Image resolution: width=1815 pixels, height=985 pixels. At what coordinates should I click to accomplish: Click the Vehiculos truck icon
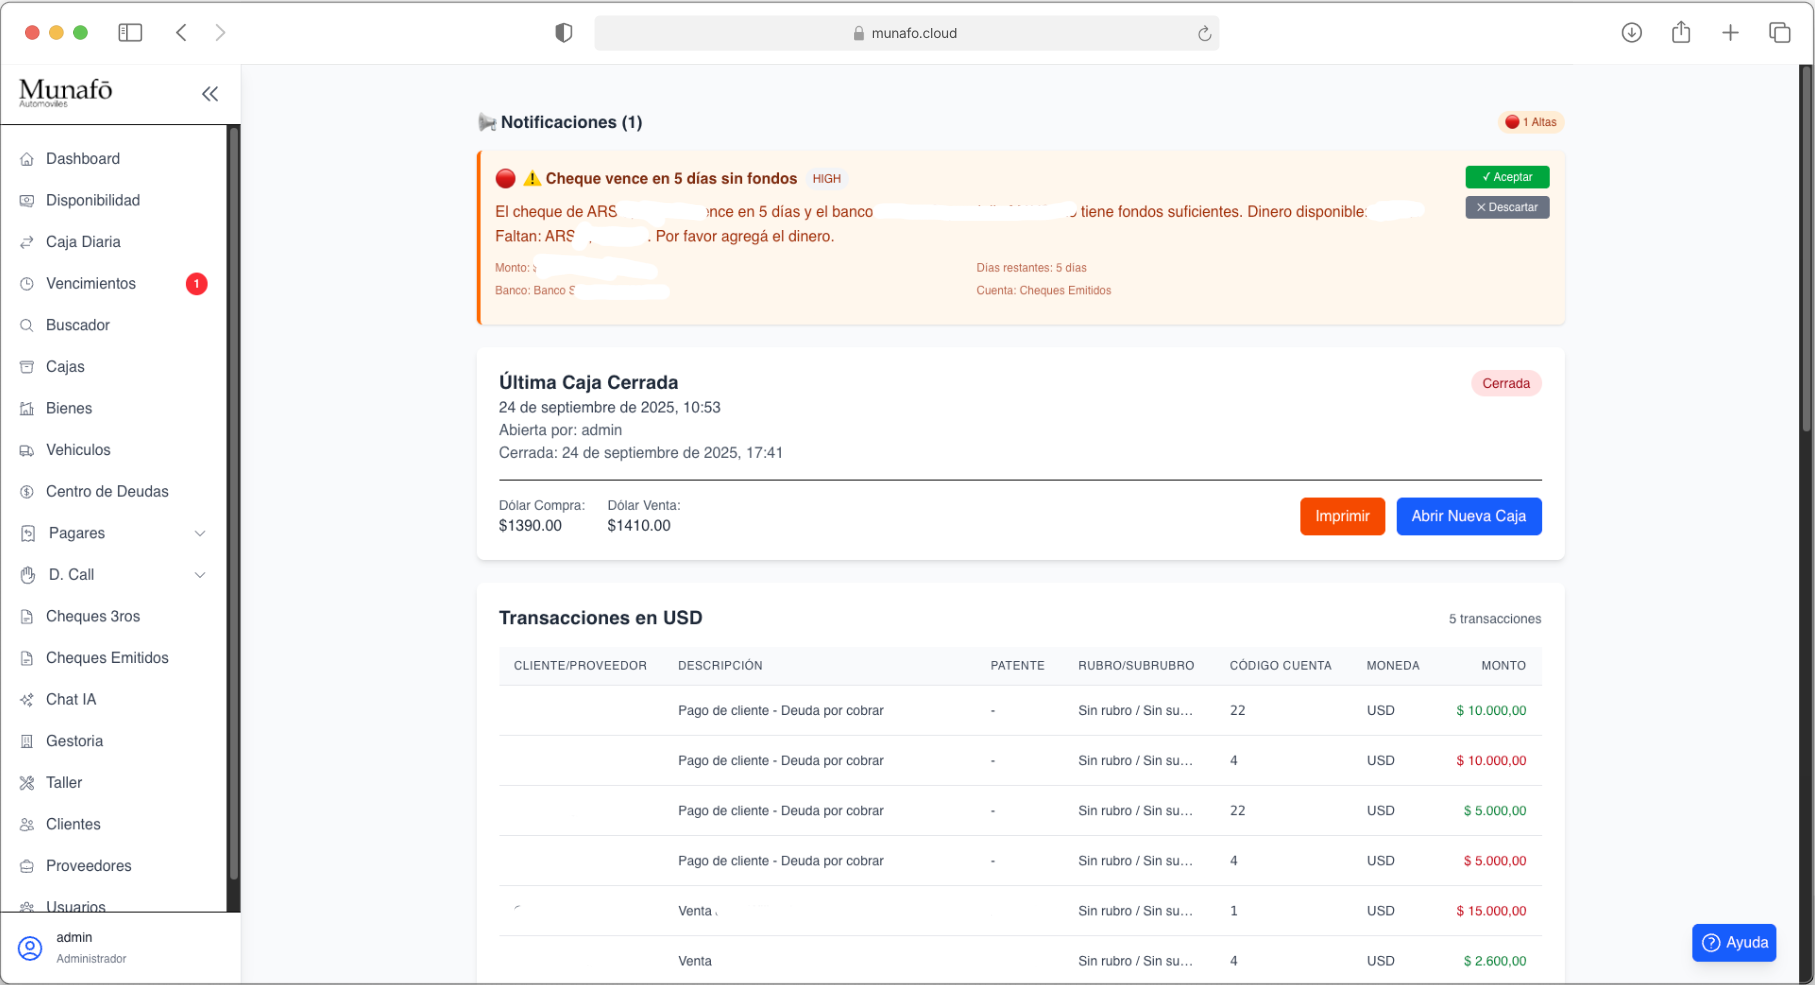pos(27,450)
